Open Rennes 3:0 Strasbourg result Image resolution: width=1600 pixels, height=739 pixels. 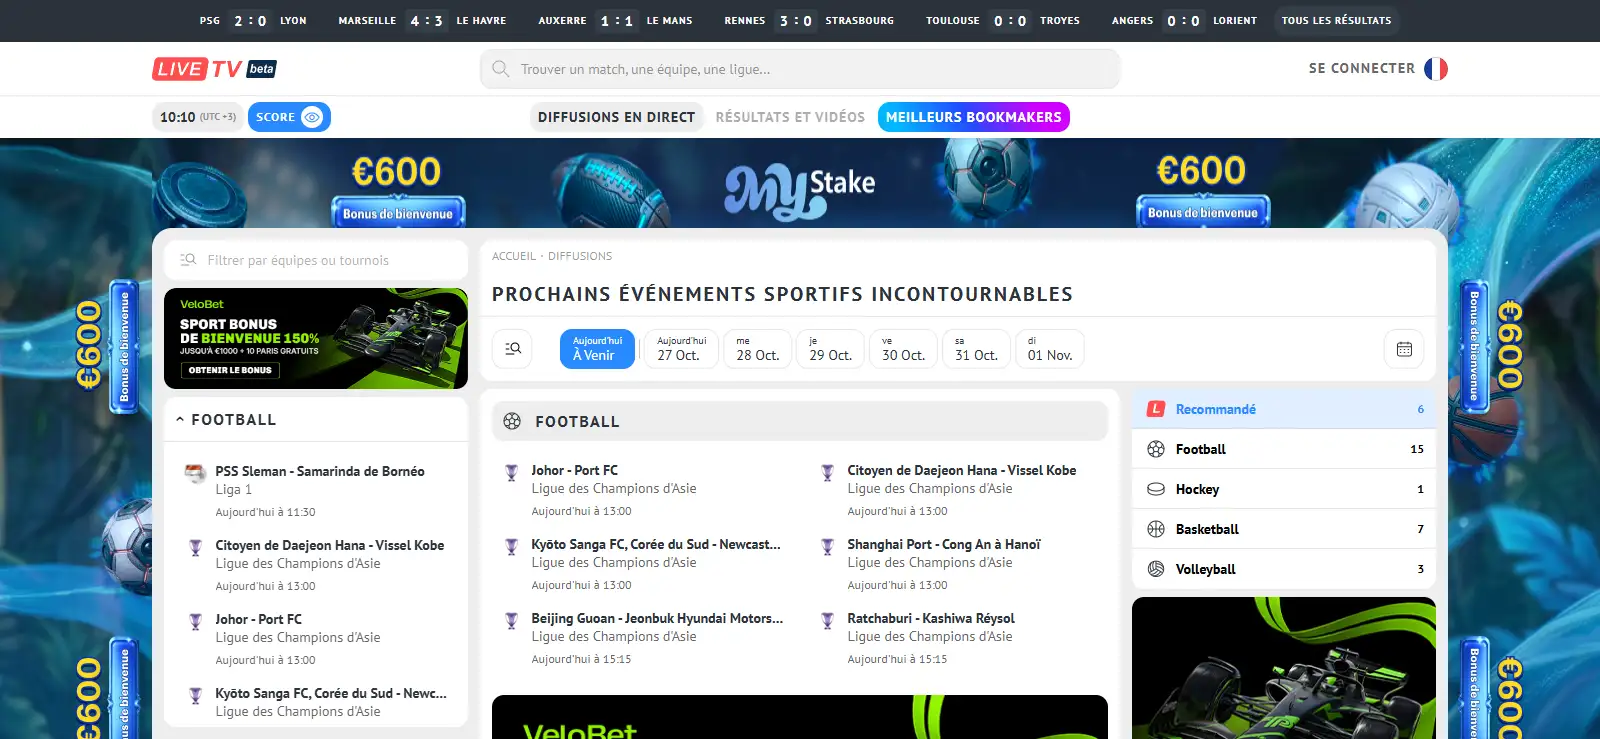(809, 20)
